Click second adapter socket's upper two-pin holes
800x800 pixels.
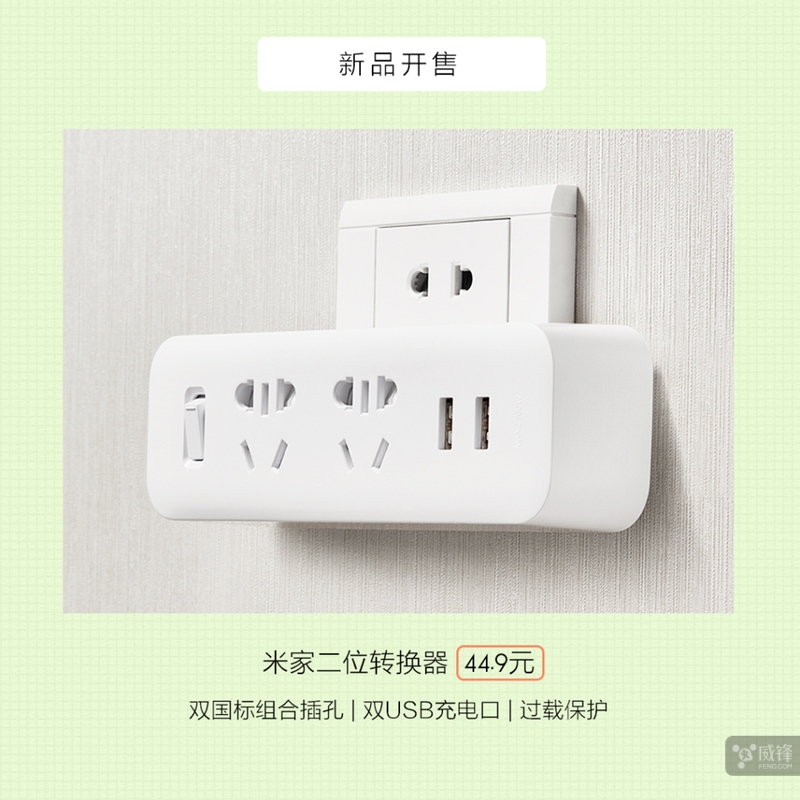(365, 393)
